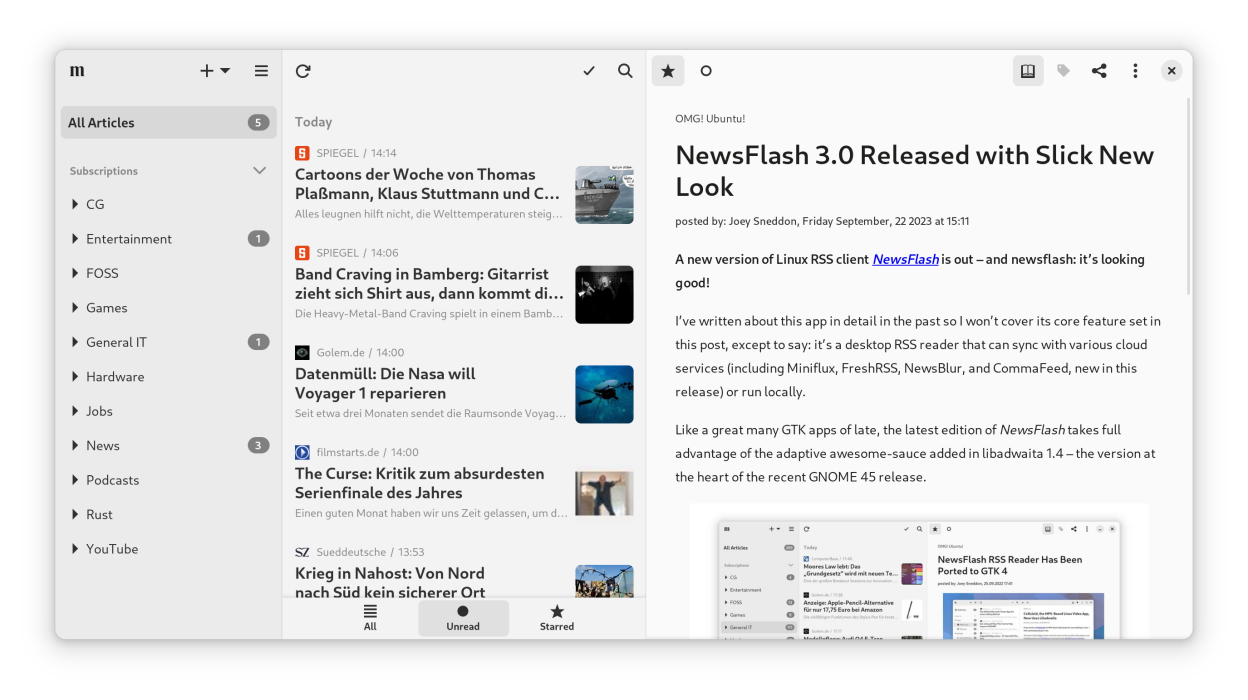
Task: Expand the Games category triangle
Action: pyautogui.click(x=75, y=308)
